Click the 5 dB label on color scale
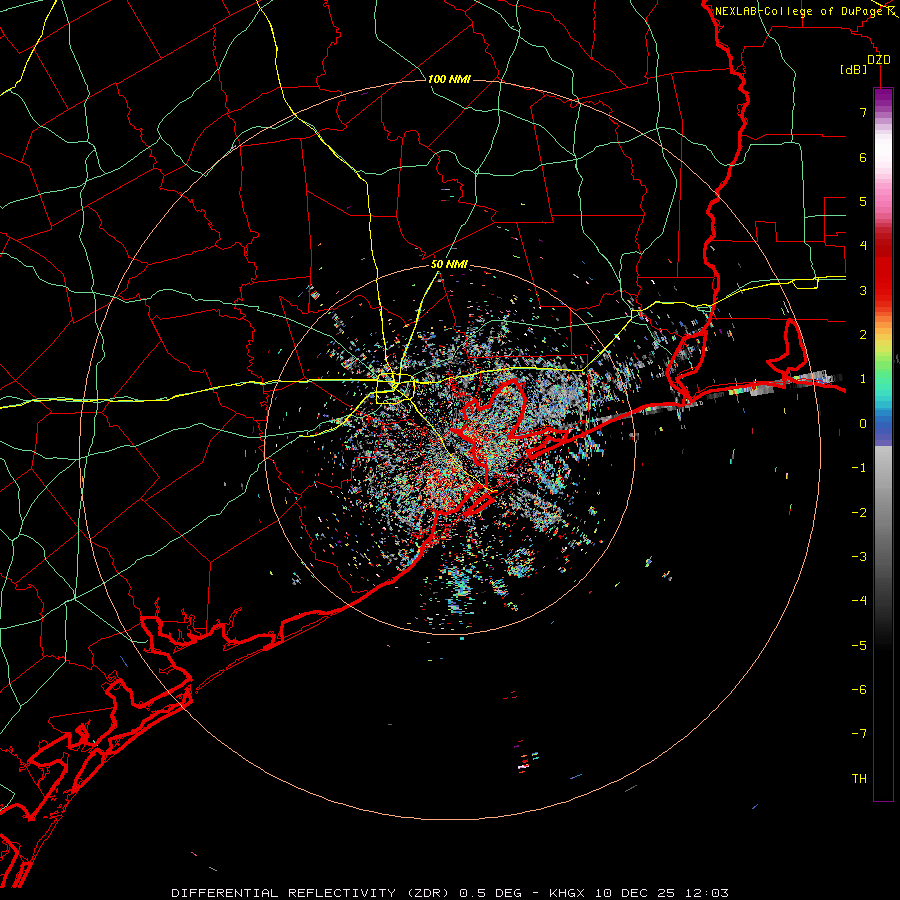This screenshot has width=900, height=900. point(863,201)
